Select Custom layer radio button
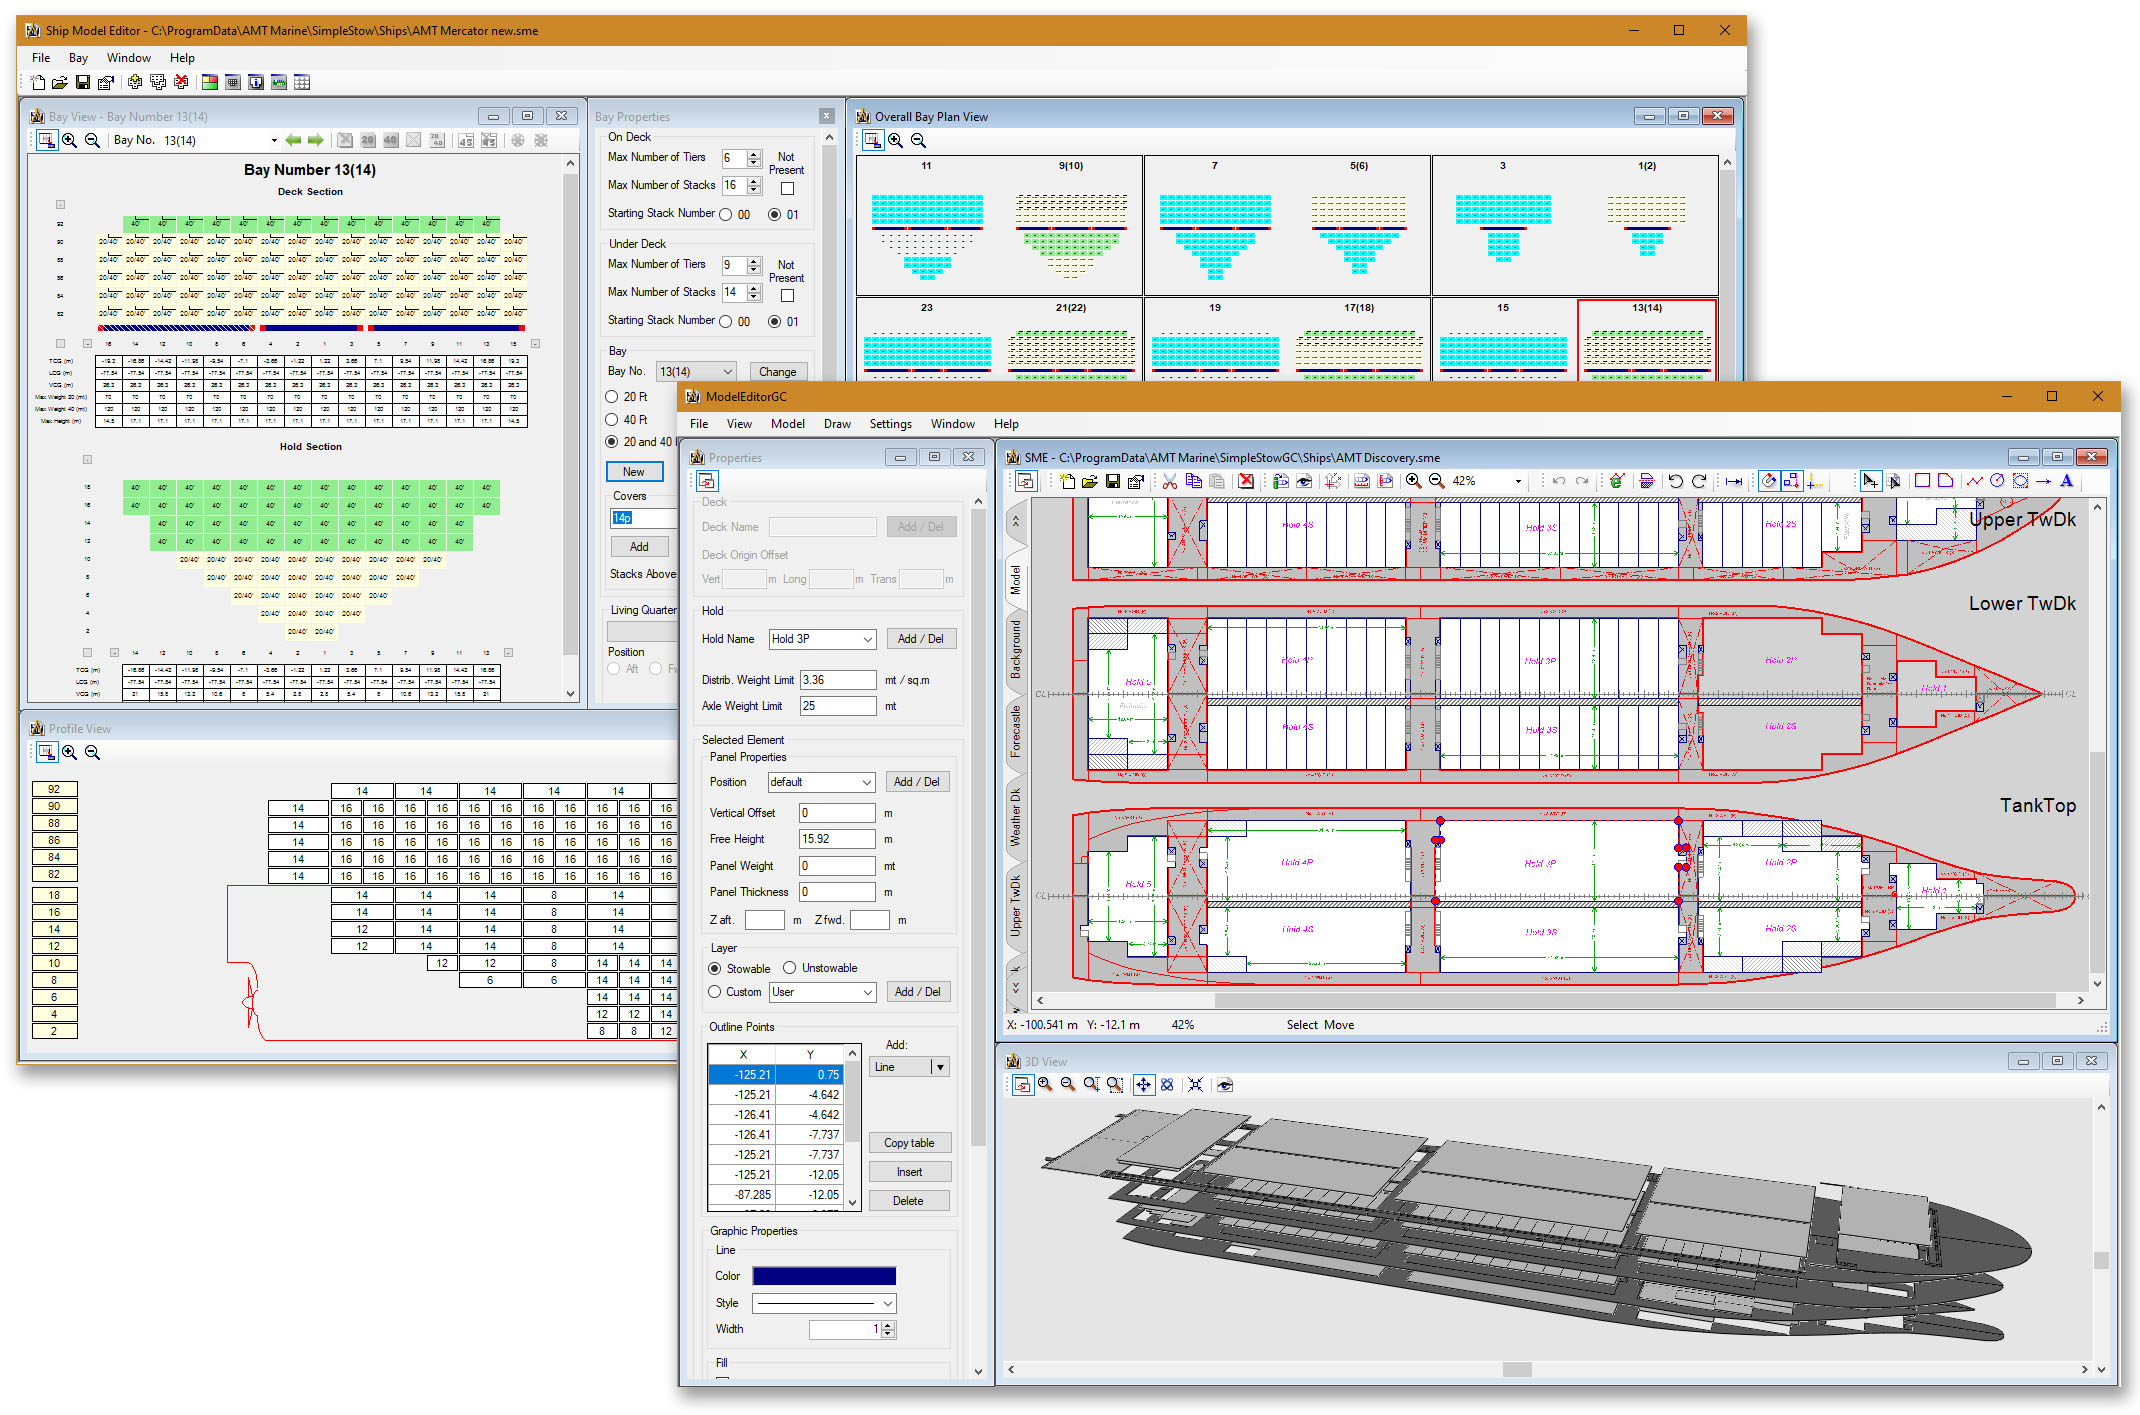 click(715, 992)
